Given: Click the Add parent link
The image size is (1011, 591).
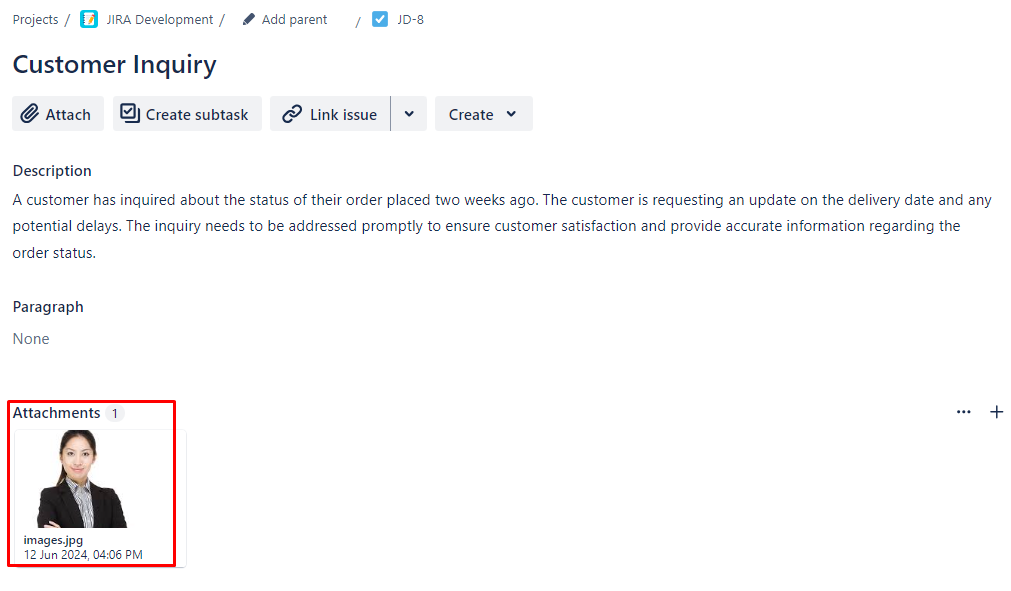Looking at the screenshot, I should pos(294,19).
